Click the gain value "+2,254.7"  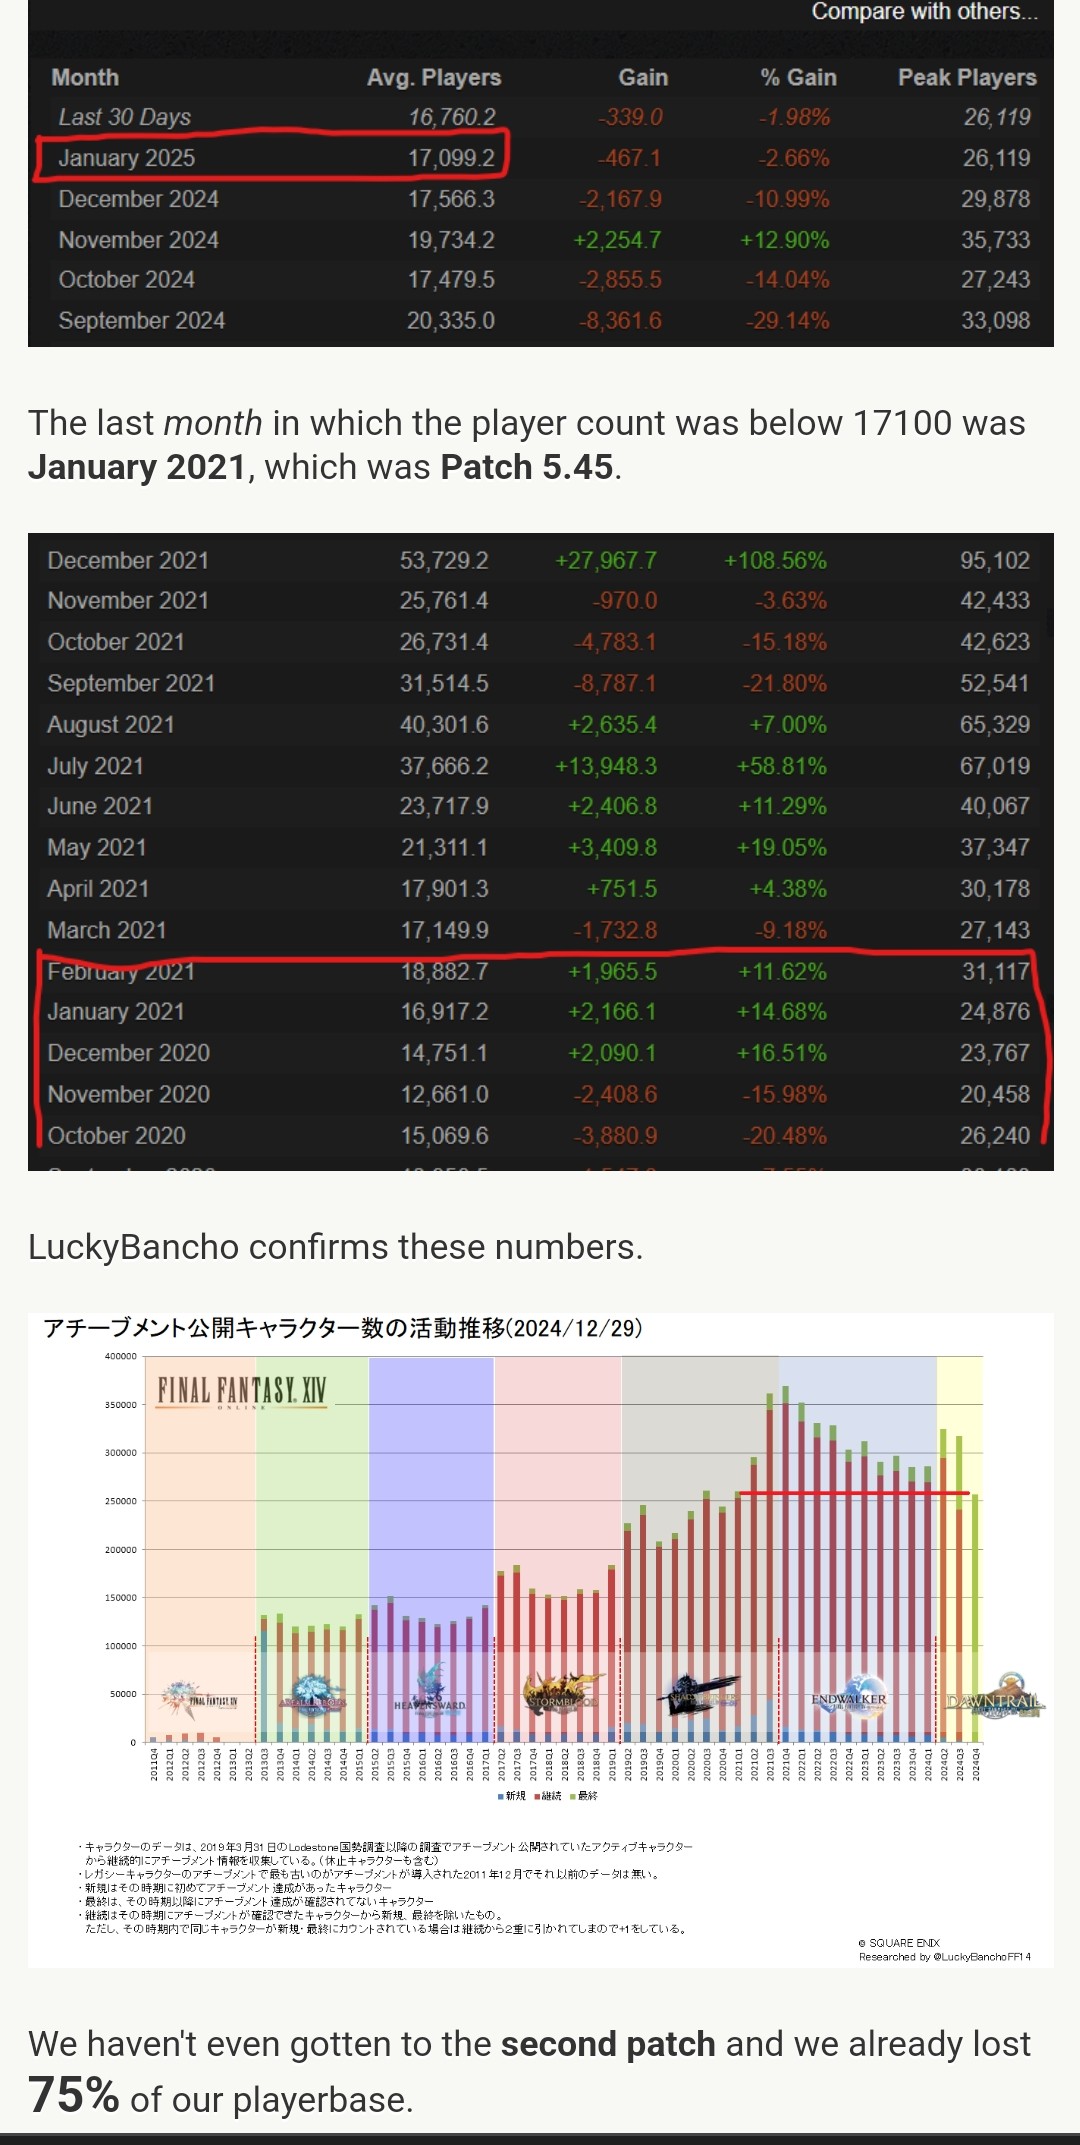click(617, 240)
